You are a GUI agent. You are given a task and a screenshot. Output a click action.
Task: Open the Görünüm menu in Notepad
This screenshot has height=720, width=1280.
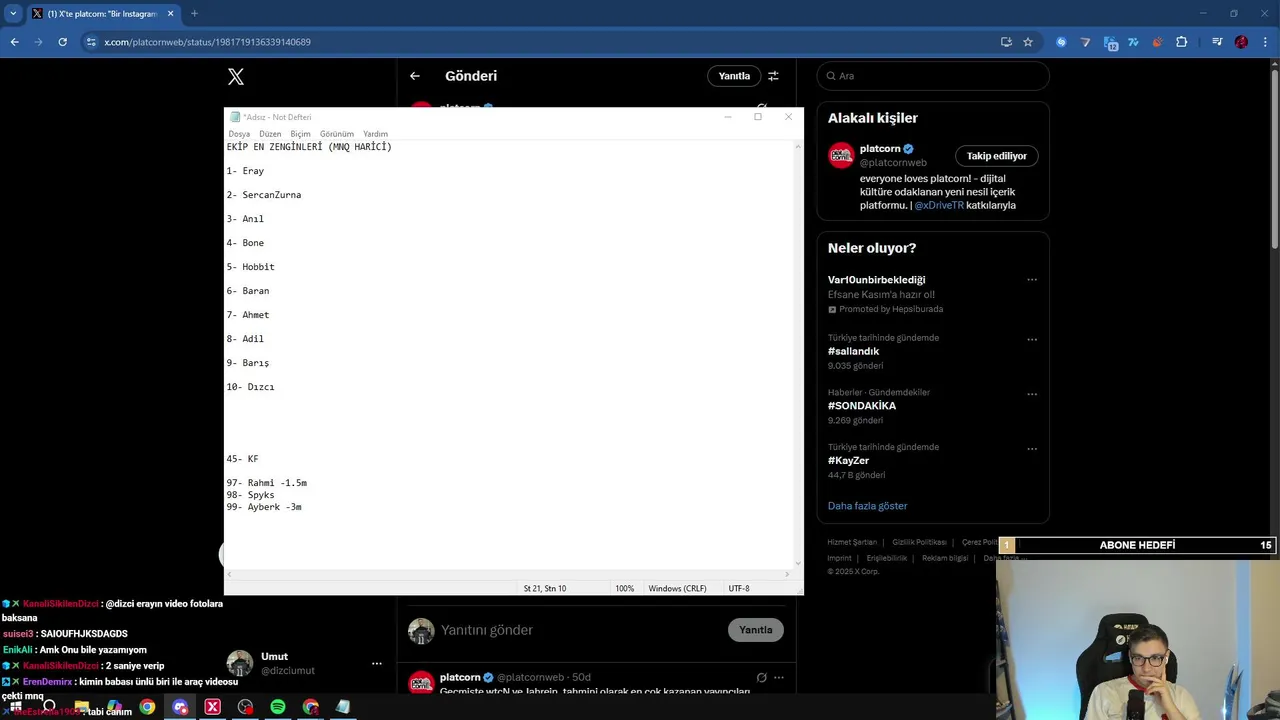click(337, 134)
